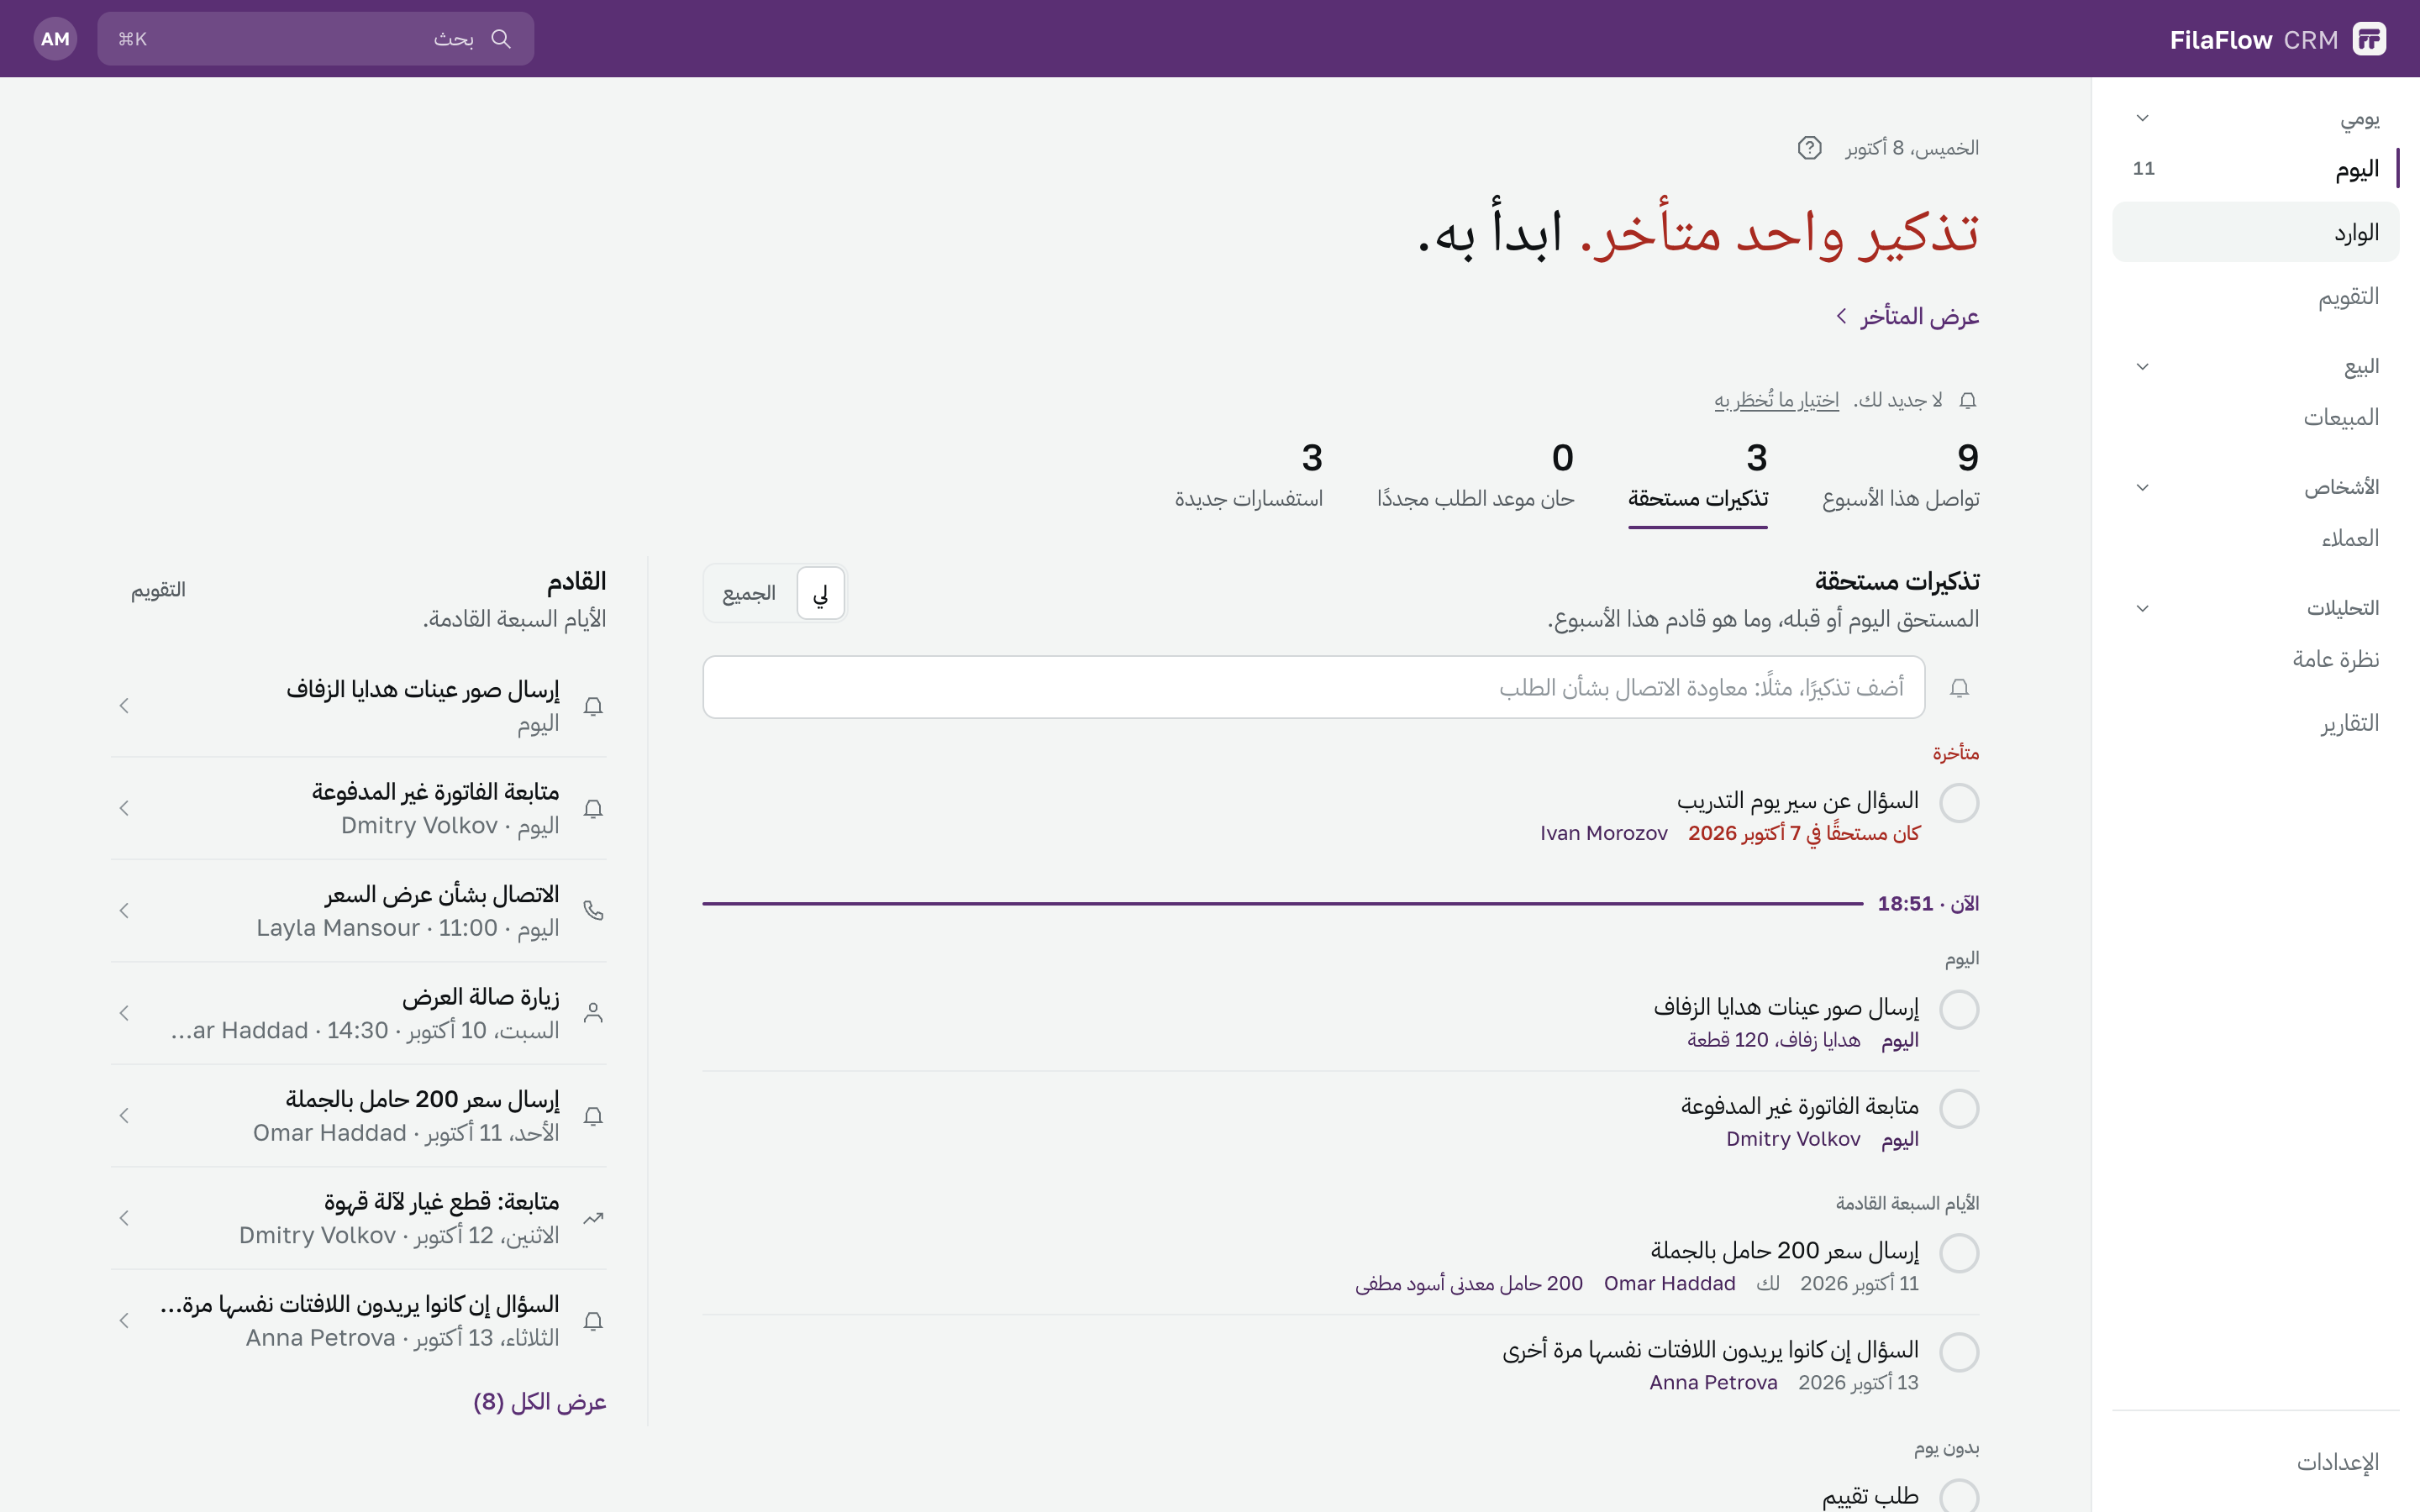
Task: Switch reminders filter to 'لي'
Action: [x=820, y=594]
